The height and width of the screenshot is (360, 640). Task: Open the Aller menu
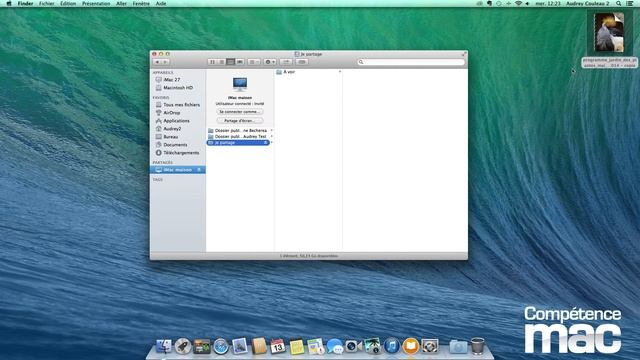coord(121,3)
